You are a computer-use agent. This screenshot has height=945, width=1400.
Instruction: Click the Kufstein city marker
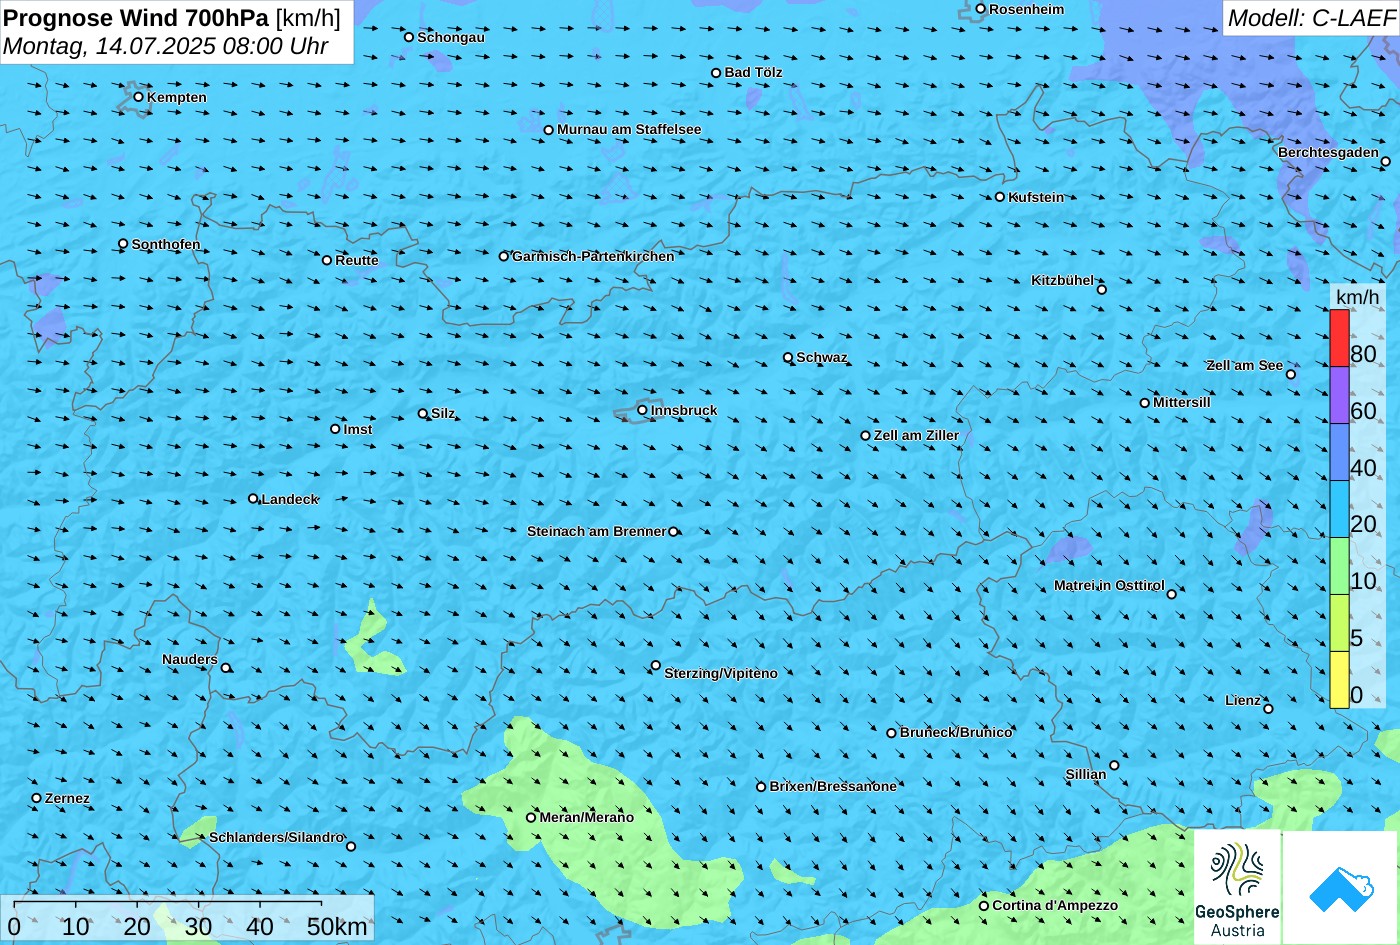click(x=999, y=197)
